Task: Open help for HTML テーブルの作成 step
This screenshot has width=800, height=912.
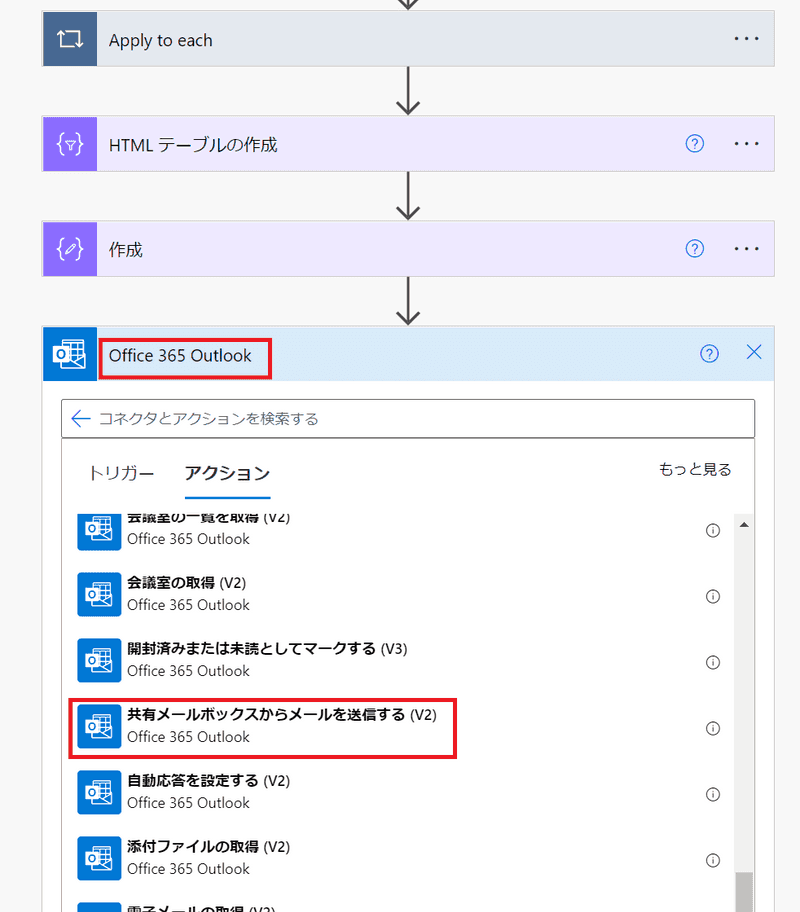Action: pos(695,144)
